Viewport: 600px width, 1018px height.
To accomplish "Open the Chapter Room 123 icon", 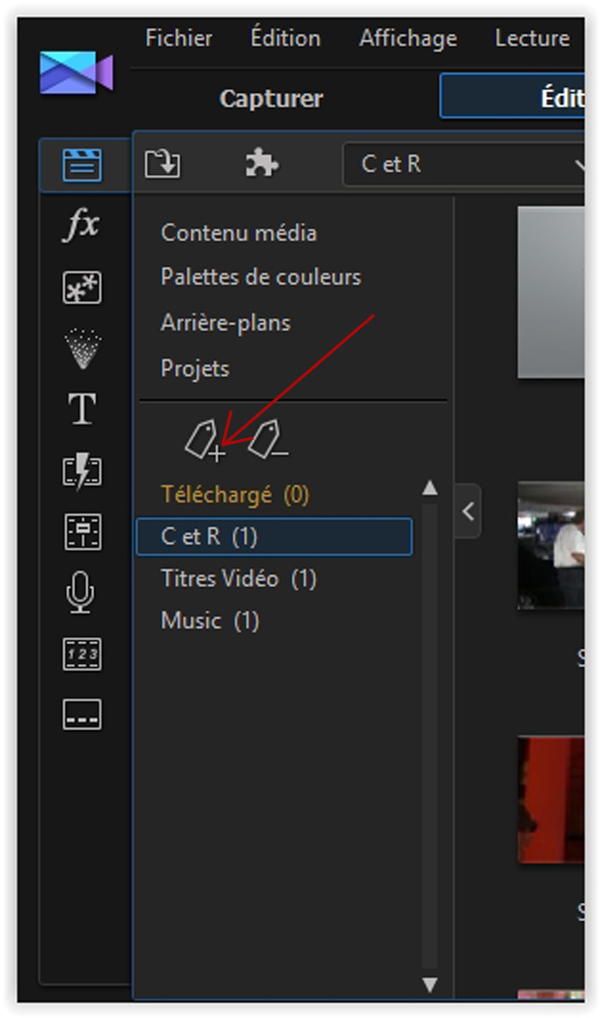I will (x=82, y=654).
